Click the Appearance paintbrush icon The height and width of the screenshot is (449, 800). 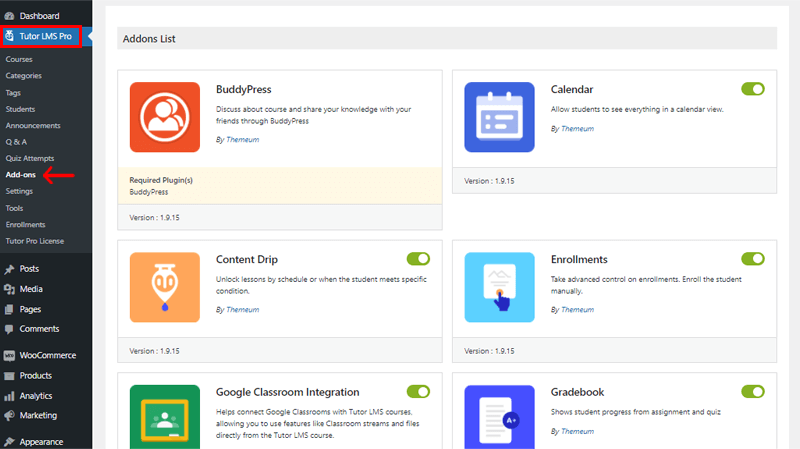tap(9, 442)
